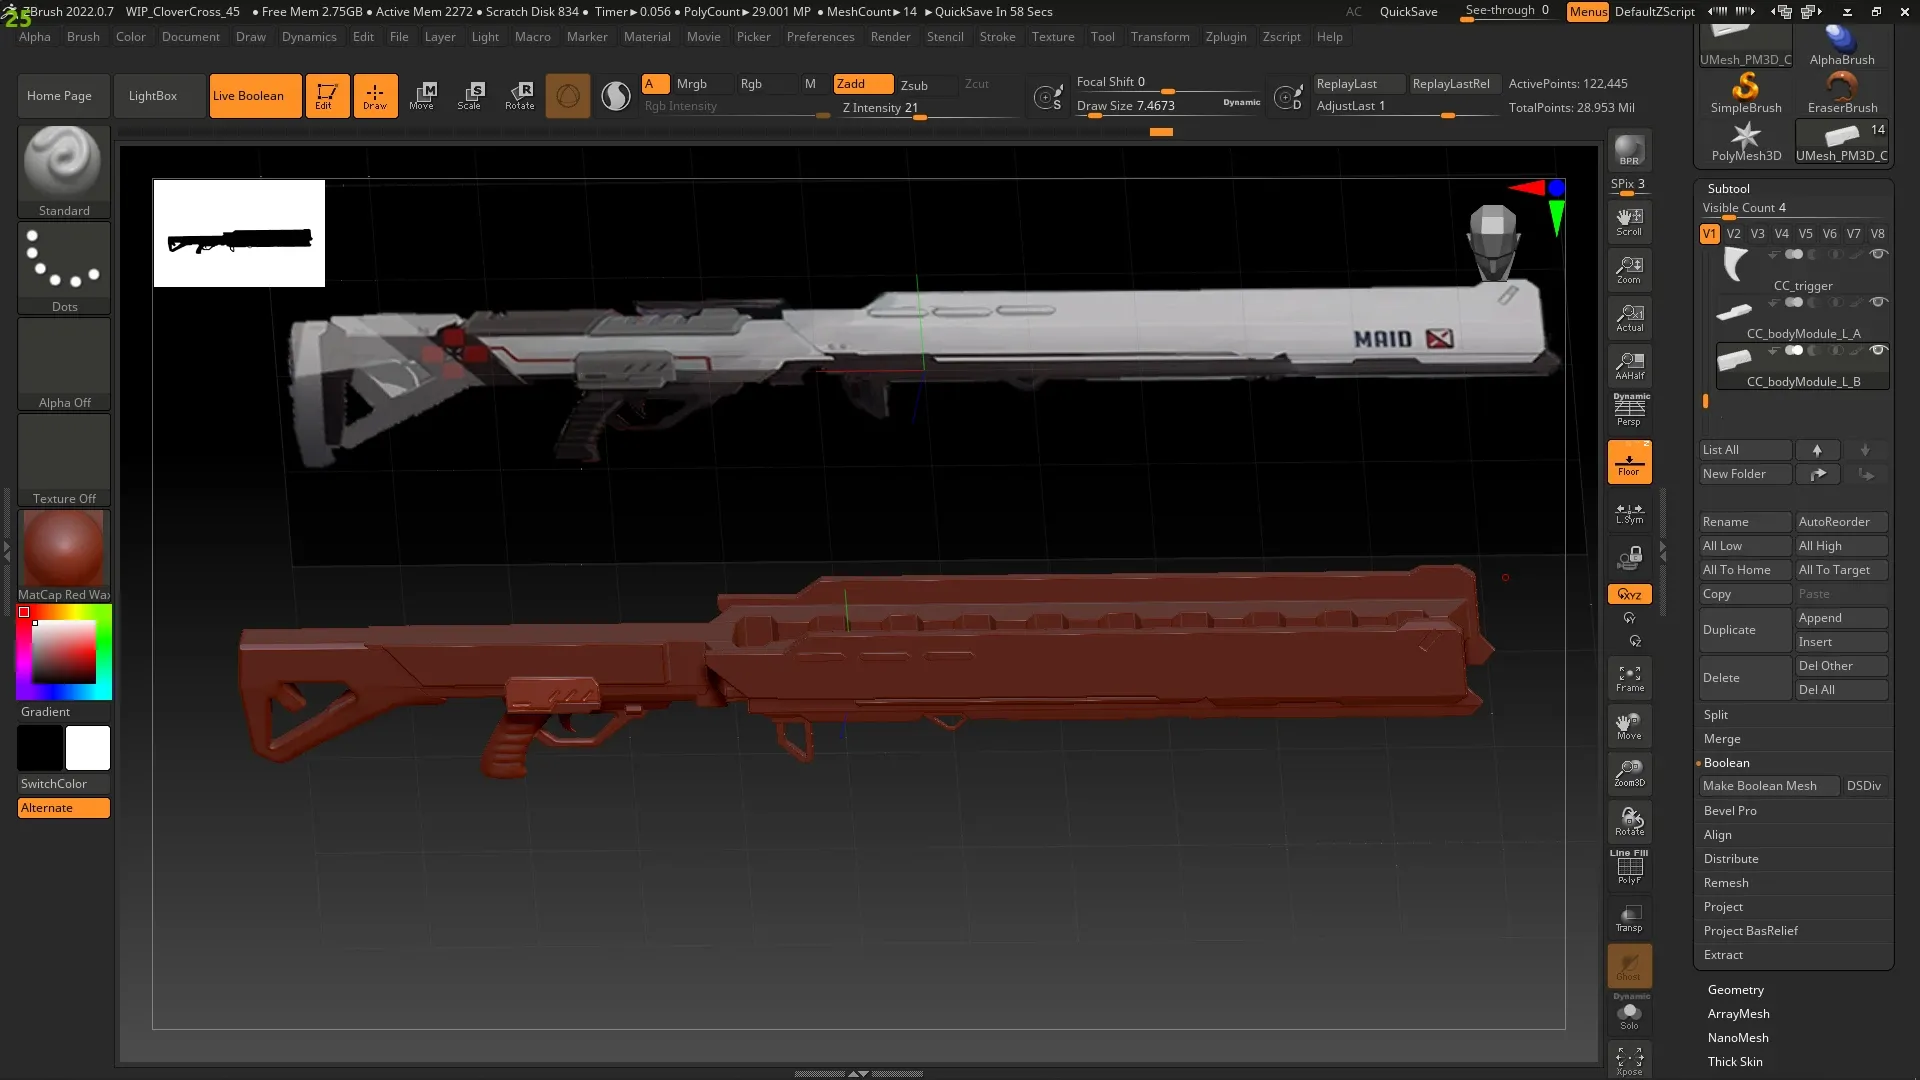Click Make Boolean Mesh button

(x=1767, y=786)
